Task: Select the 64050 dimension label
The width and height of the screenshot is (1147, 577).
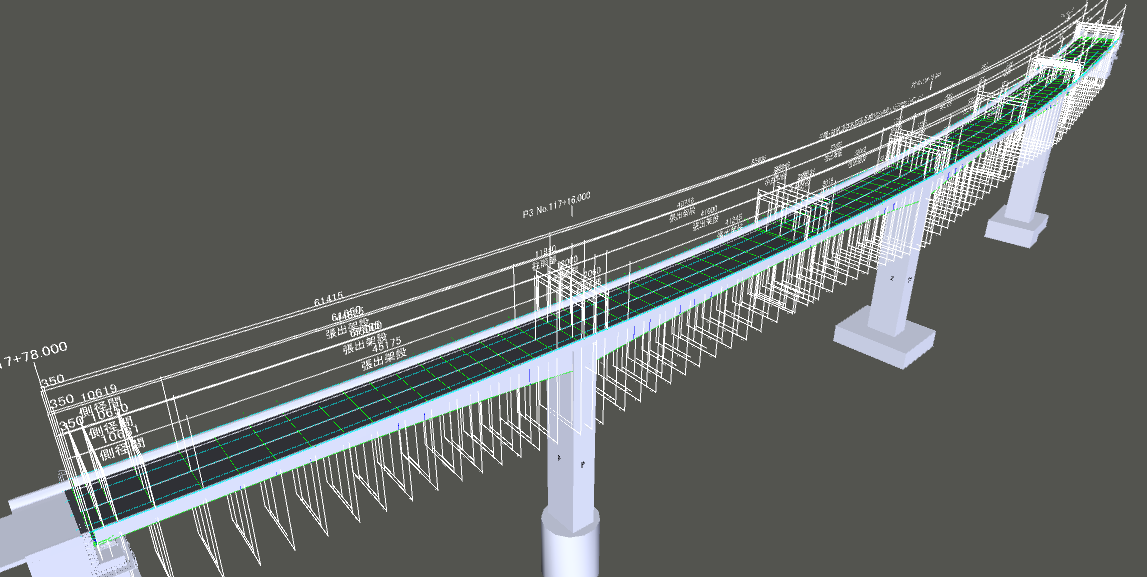Action: 347,315
